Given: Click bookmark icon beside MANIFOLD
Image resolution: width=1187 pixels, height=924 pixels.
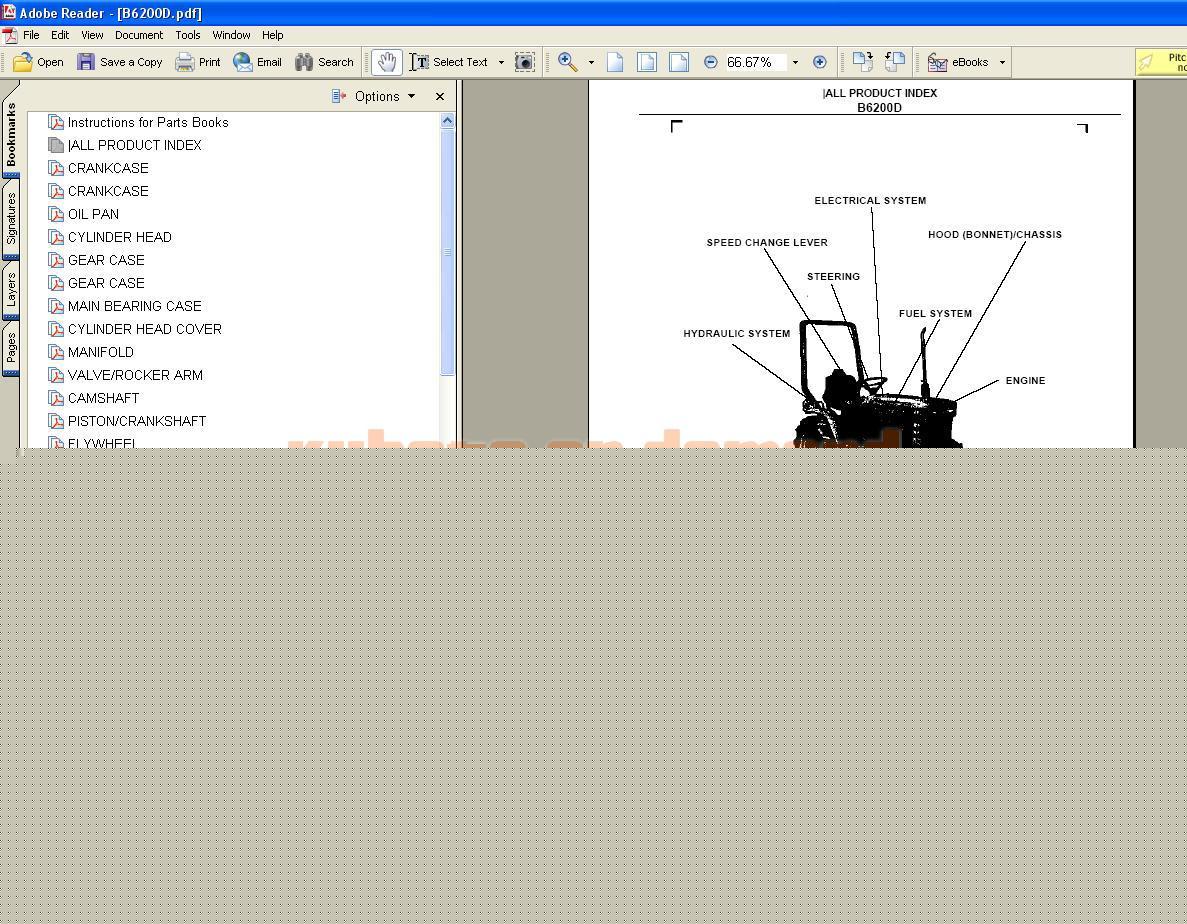Looking at the screenshot, I should (x=56, y=352).
